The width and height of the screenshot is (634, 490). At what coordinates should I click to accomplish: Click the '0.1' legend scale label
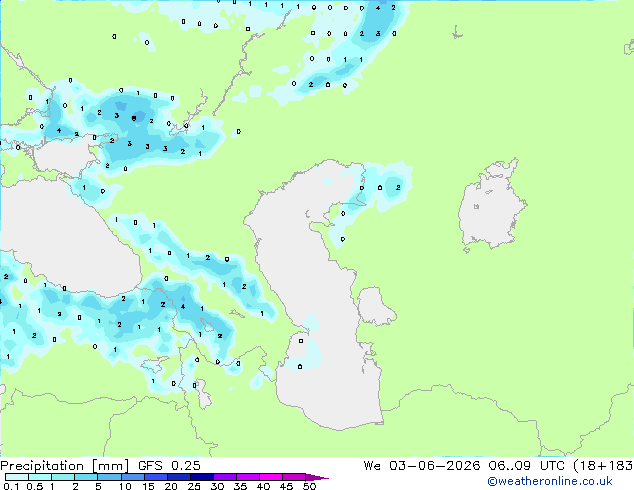click(11, 486)
